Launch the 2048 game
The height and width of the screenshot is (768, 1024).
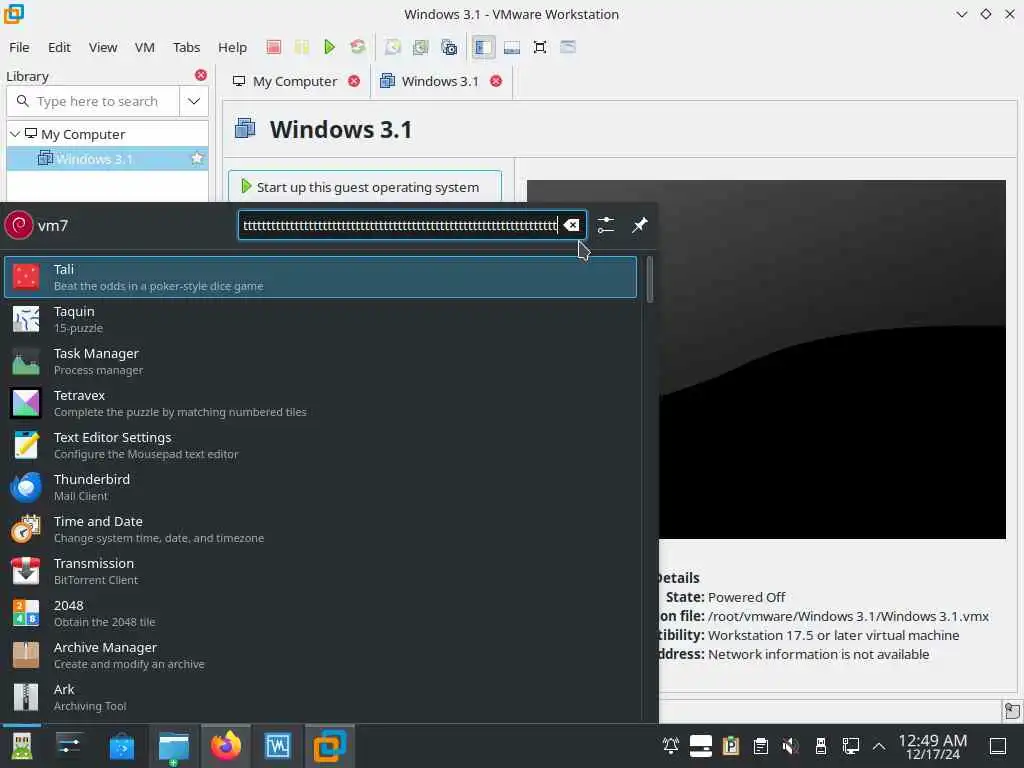point(320,613)
